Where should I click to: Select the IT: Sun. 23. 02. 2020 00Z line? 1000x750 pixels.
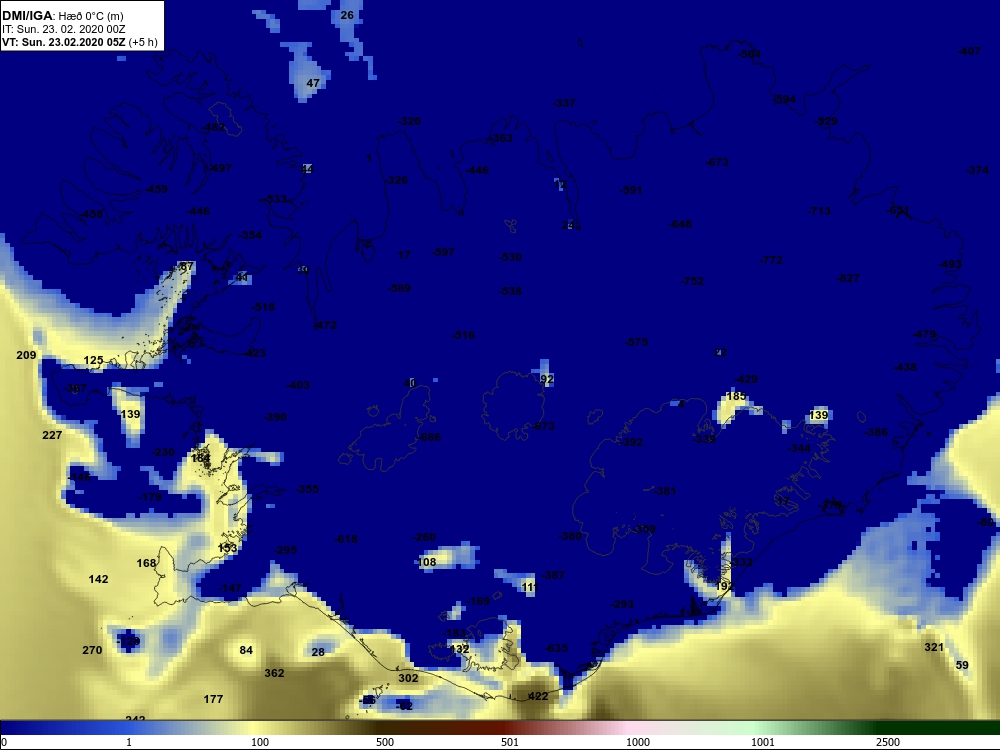63,29
